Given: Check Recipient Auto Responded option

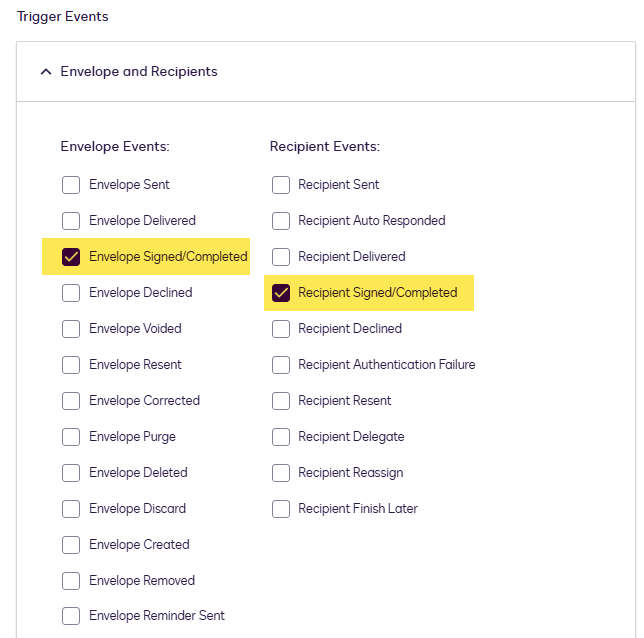Looking at the screenshot, I should (x=281, y=221).
